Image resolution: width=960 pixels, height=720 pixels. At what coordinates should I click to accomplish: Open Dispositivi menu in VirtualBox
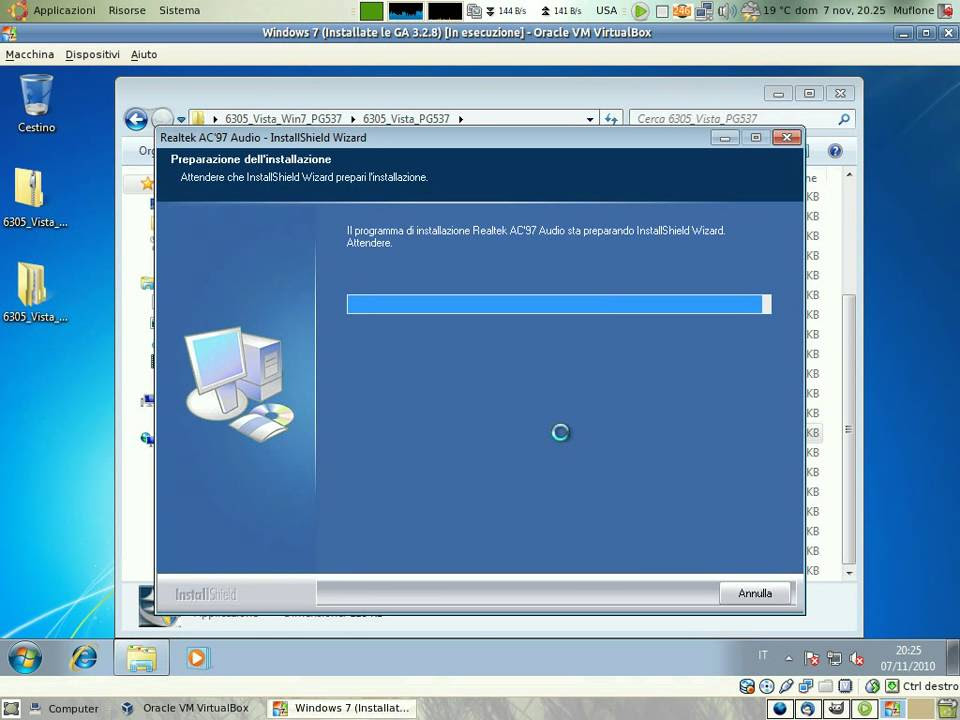(x=92, y=54)
